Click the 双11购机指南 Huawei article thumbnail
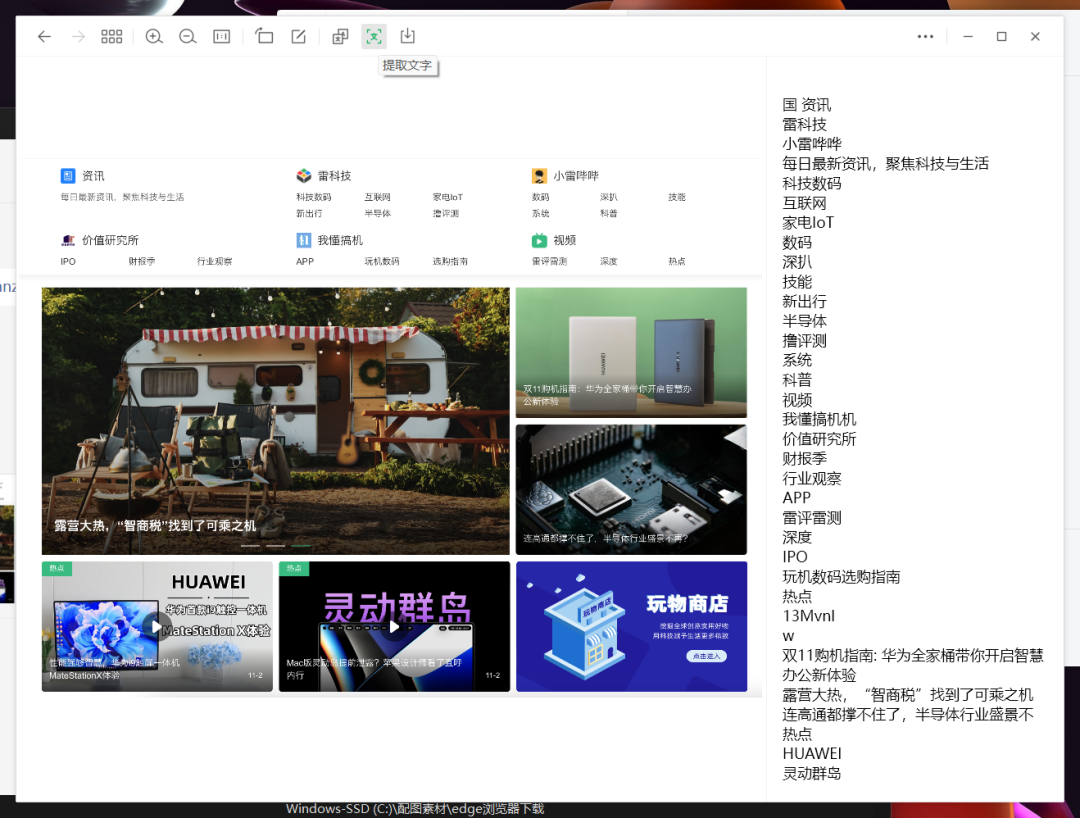 click(x=631, y=352)
